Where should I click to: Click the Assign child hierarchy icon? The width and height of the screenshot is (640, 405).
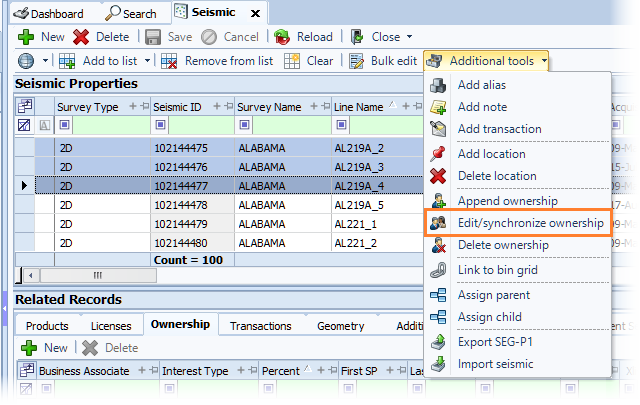(x=438, y=317)
